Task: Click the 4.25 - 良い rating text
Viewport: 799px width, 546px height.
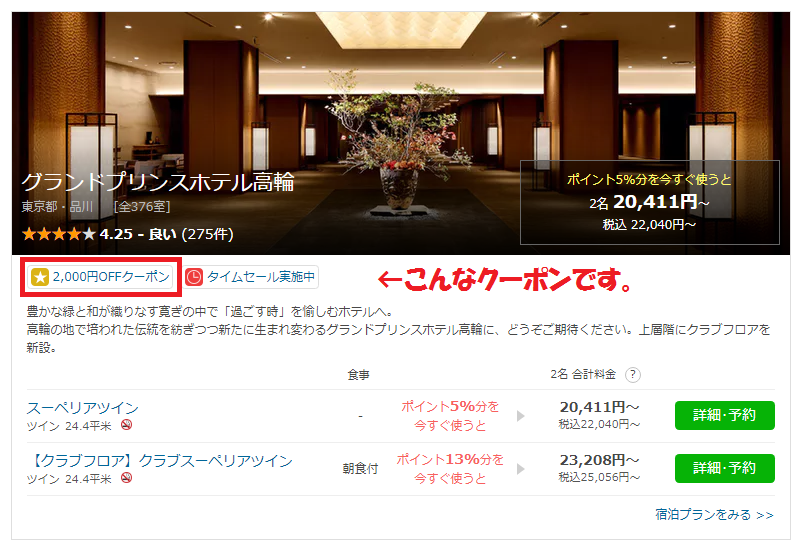Action: 138,234
